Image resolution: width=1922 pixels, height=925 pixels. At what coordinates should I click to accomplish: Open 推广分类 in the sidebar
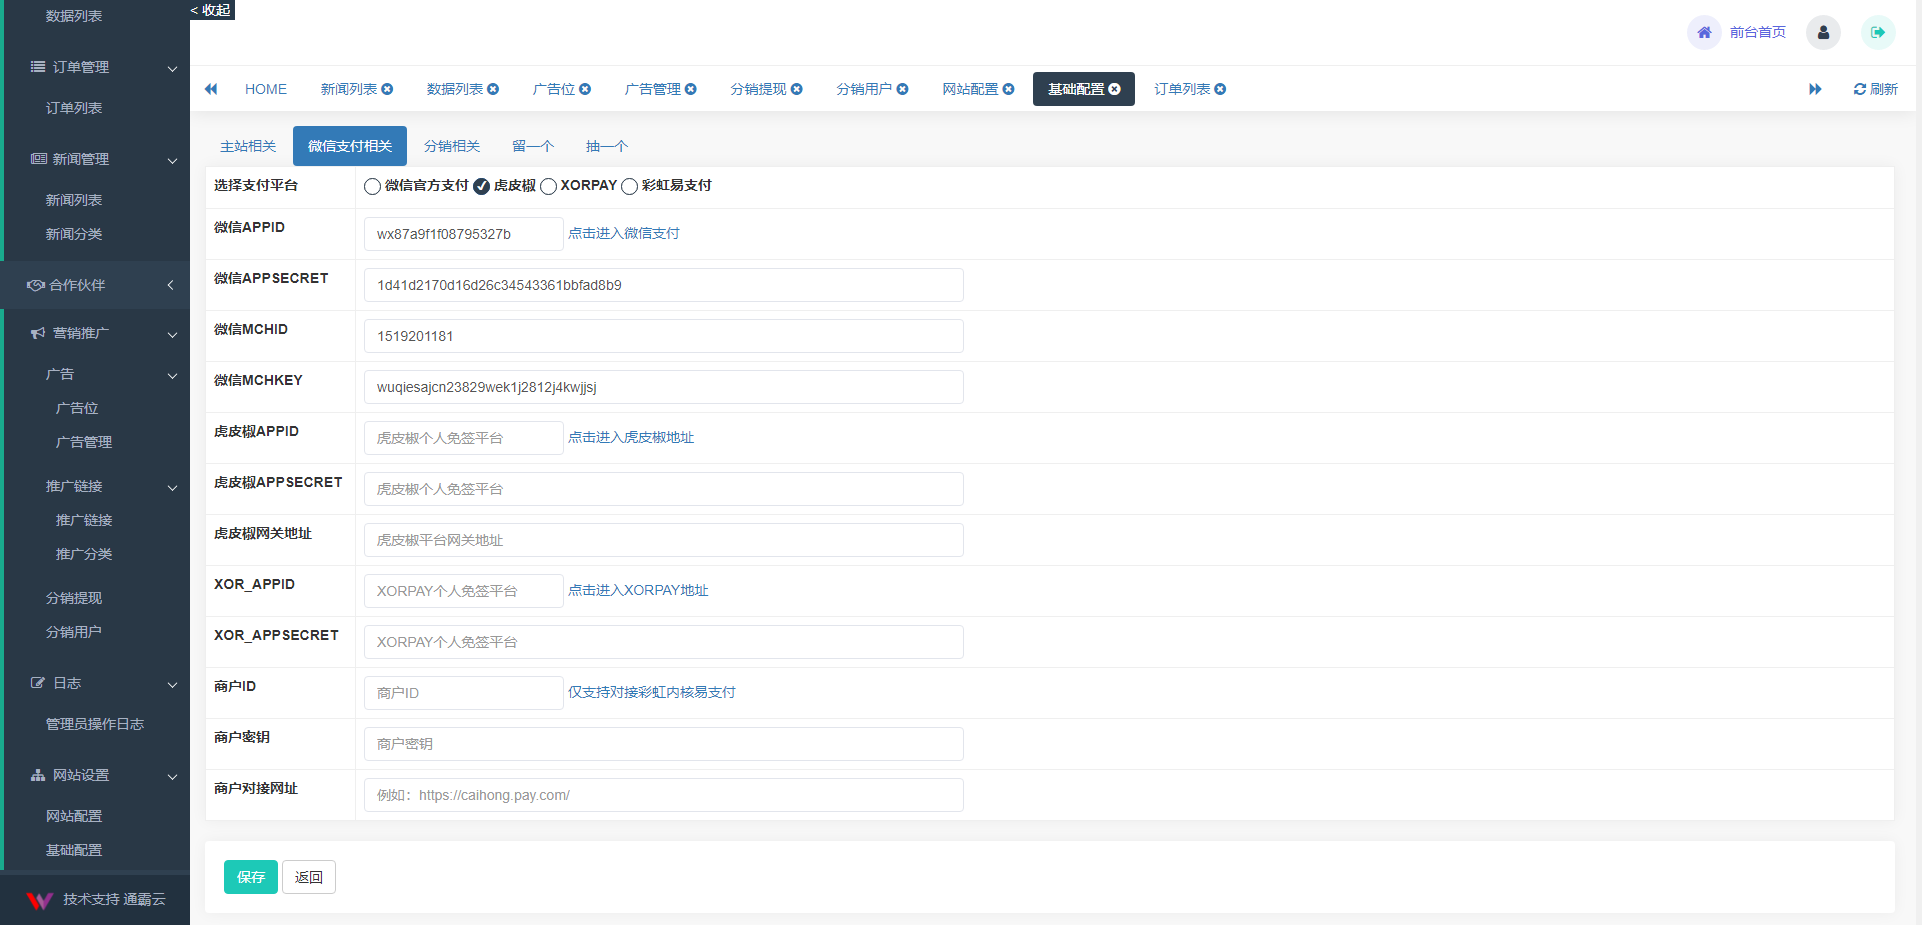[x=84, y=554]
